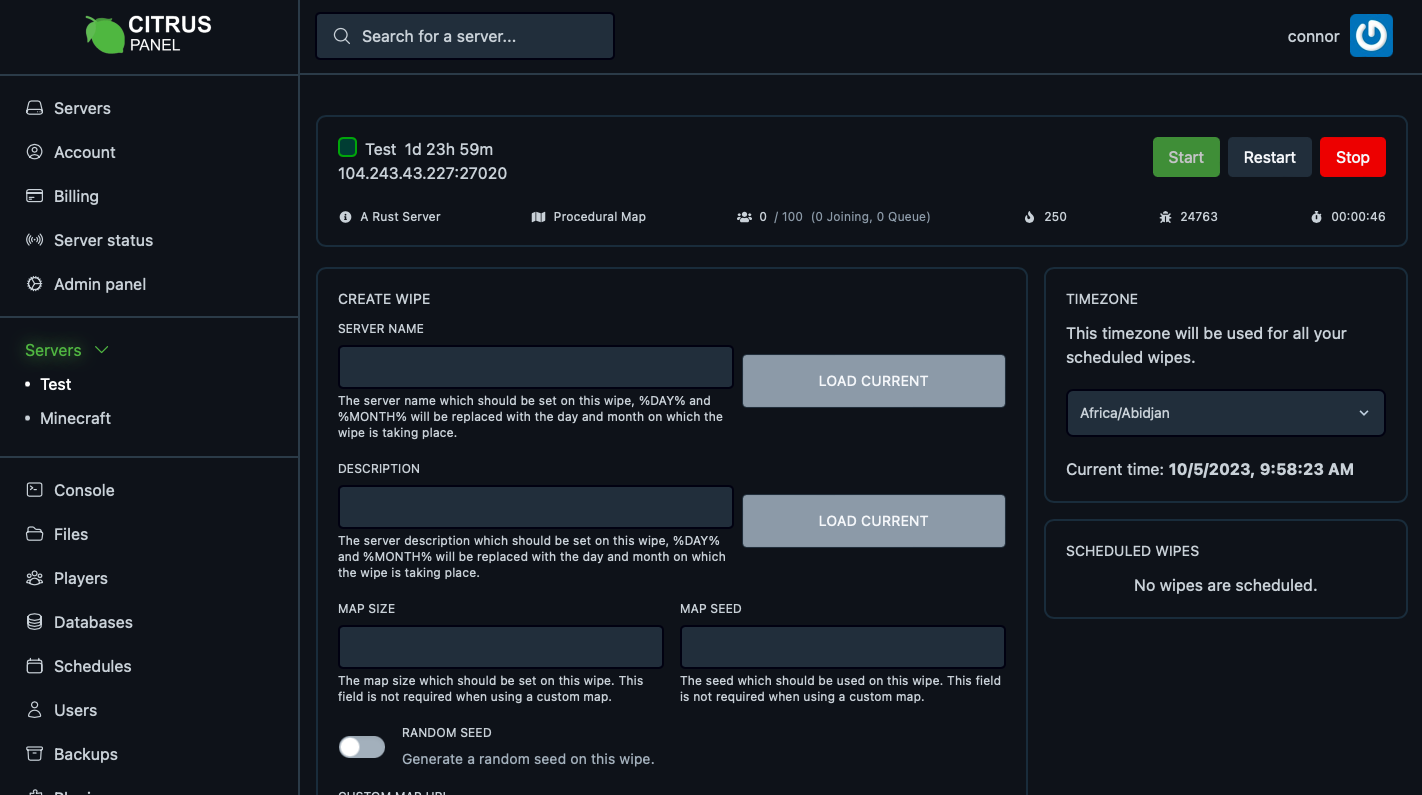Click the Files folder icon in sidebar
The width and height of the screenshot is (1422, 795).
[35, 534]
